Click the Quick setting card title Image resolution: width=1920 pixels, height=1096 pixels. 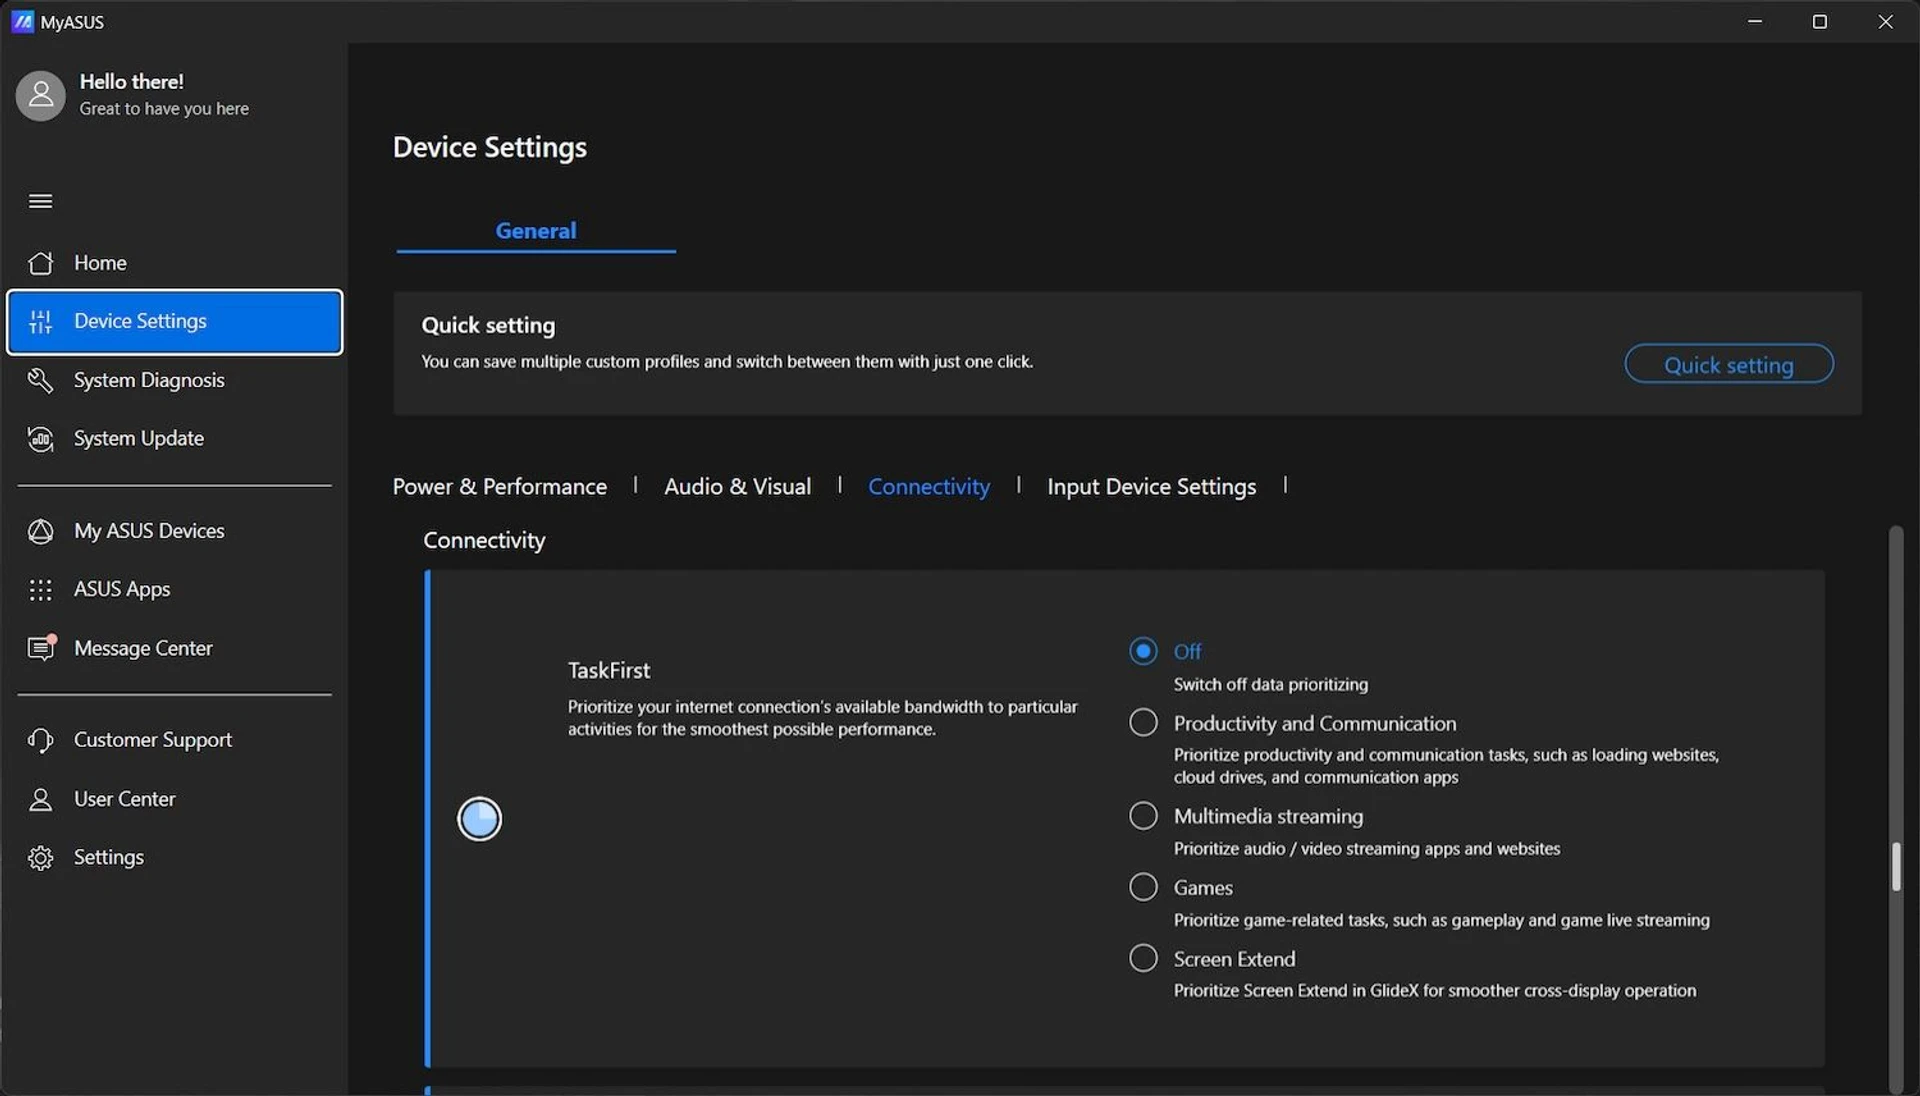(x=488, y=326)
